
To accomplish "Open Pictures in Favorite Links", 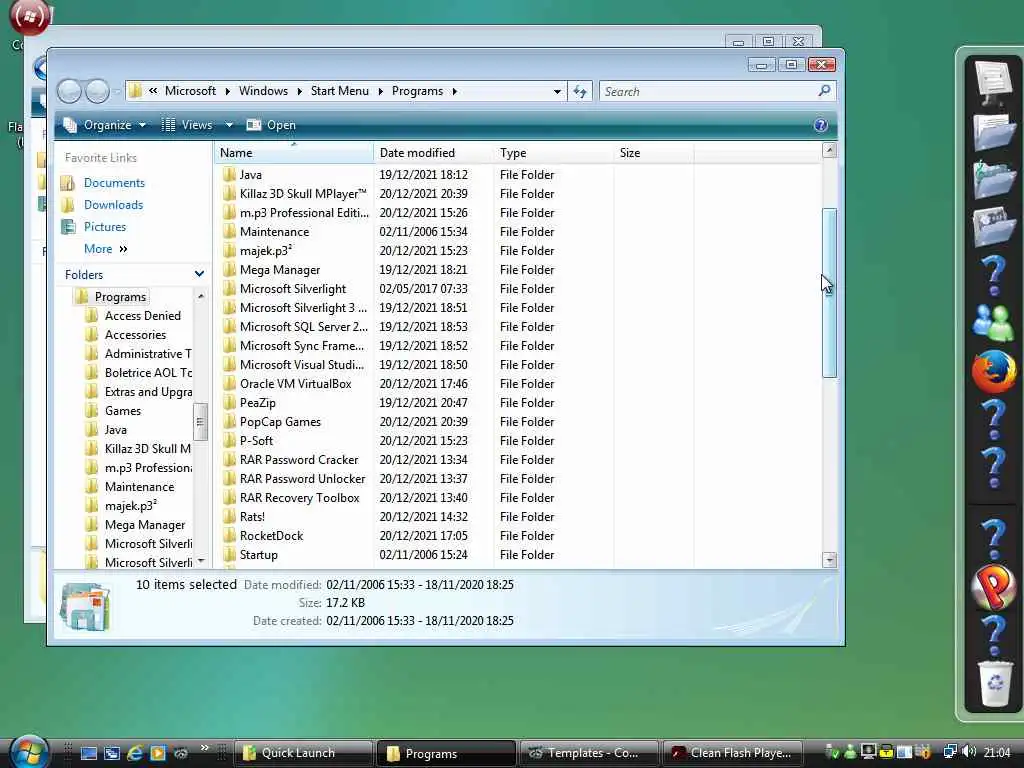I will click(104, 227).
